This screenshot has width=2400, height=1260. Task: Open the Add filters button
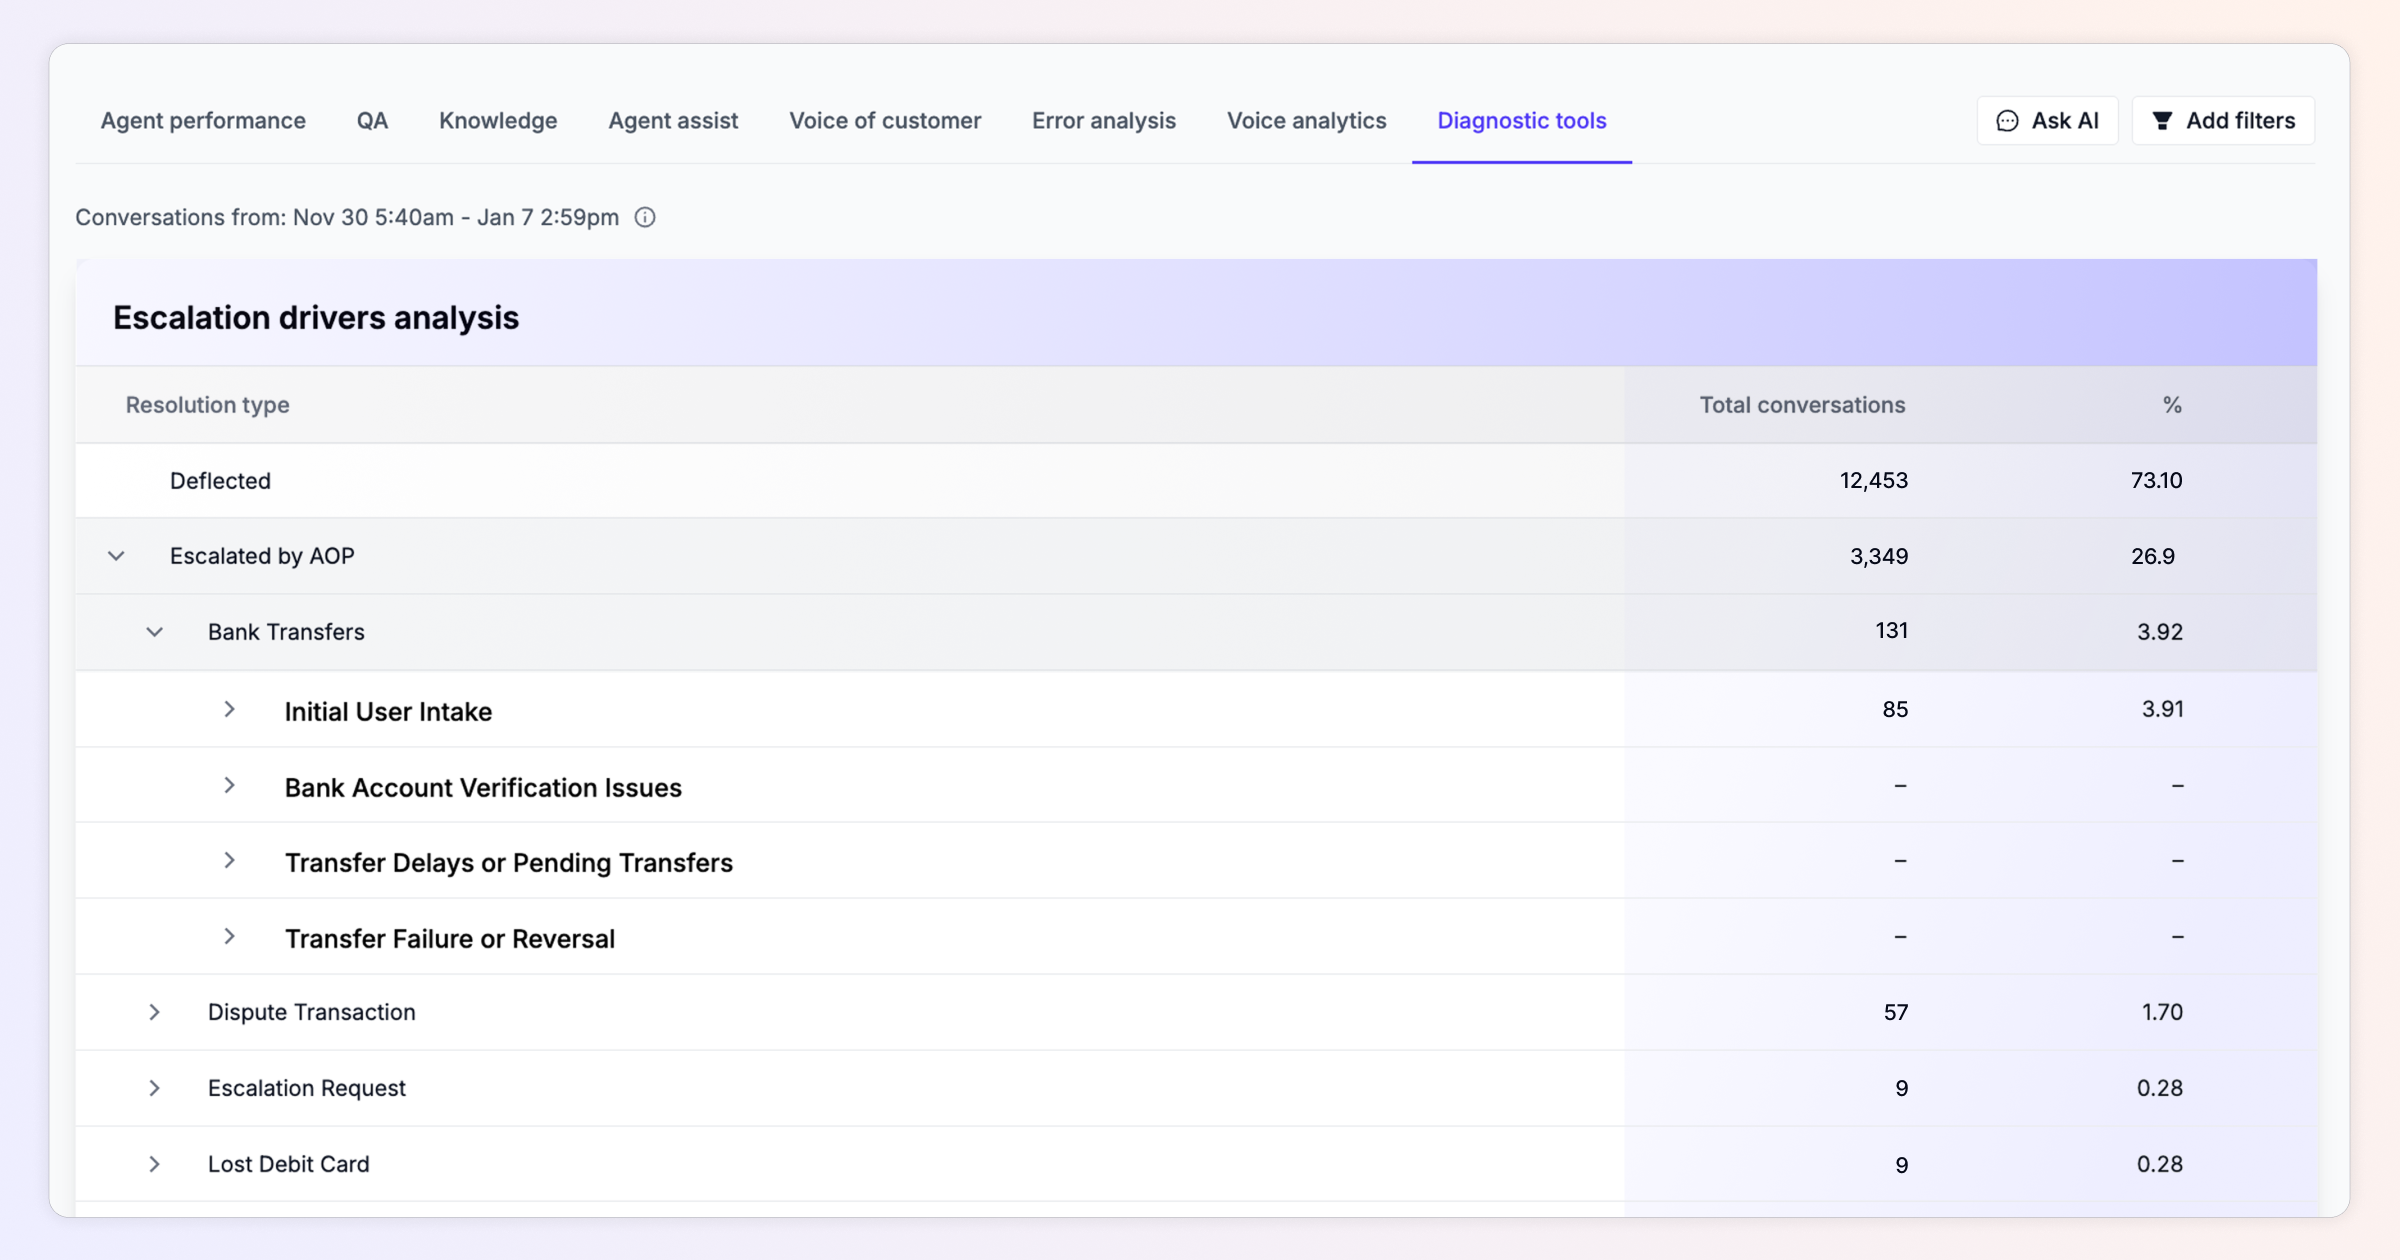tap(2223, 121)
